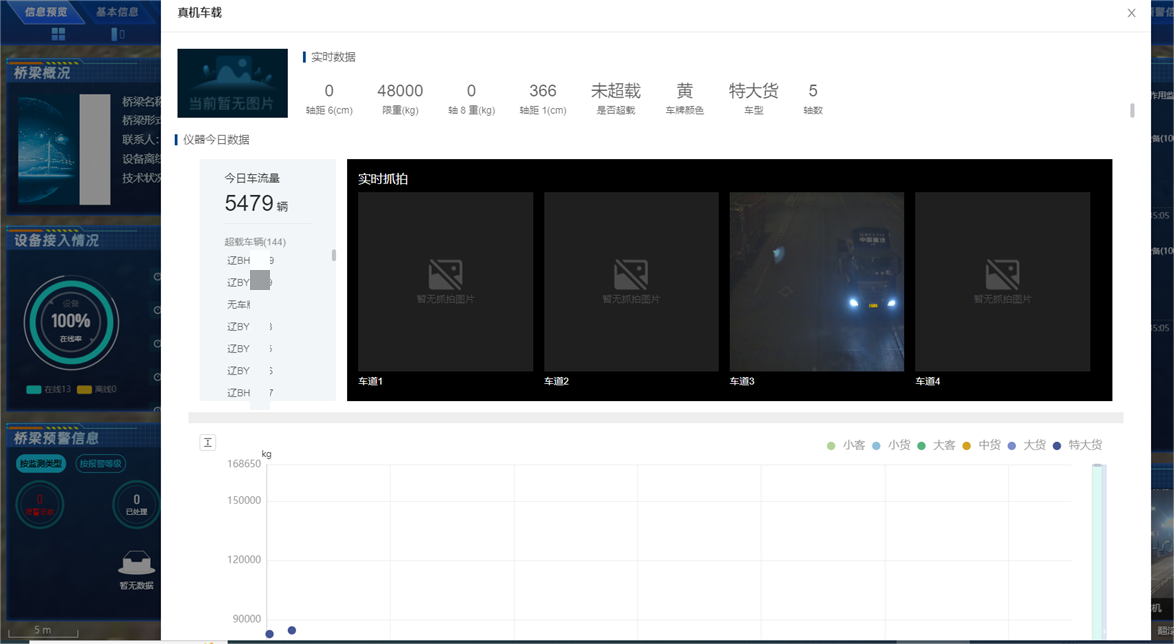This screenshot has height=644, width=1174.
Task: Hide the 中货 series in chart legend
Action: pos(982,445)
